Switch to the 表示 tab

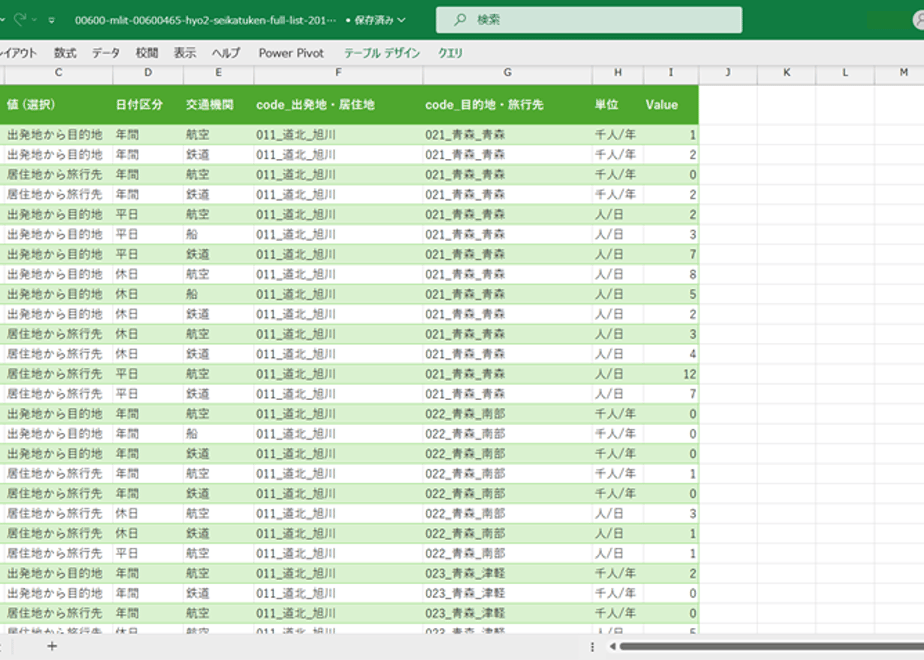184,53
